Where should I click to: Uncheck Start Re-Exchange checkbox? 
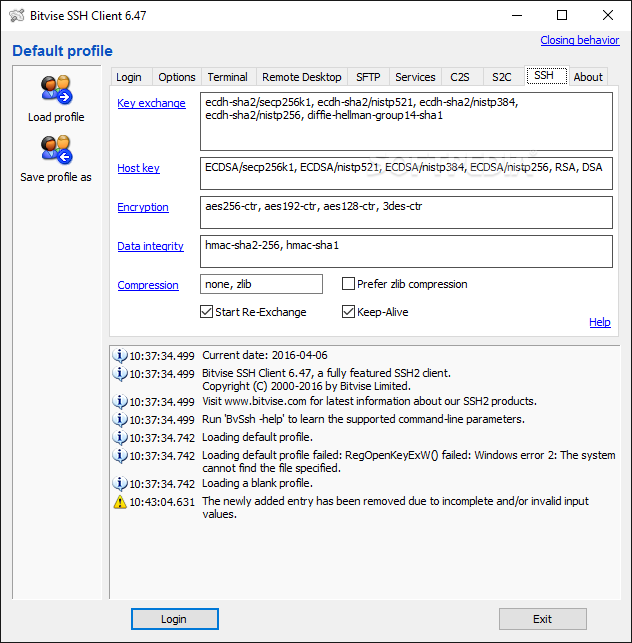pyautogui.click(x=206, y=312)
